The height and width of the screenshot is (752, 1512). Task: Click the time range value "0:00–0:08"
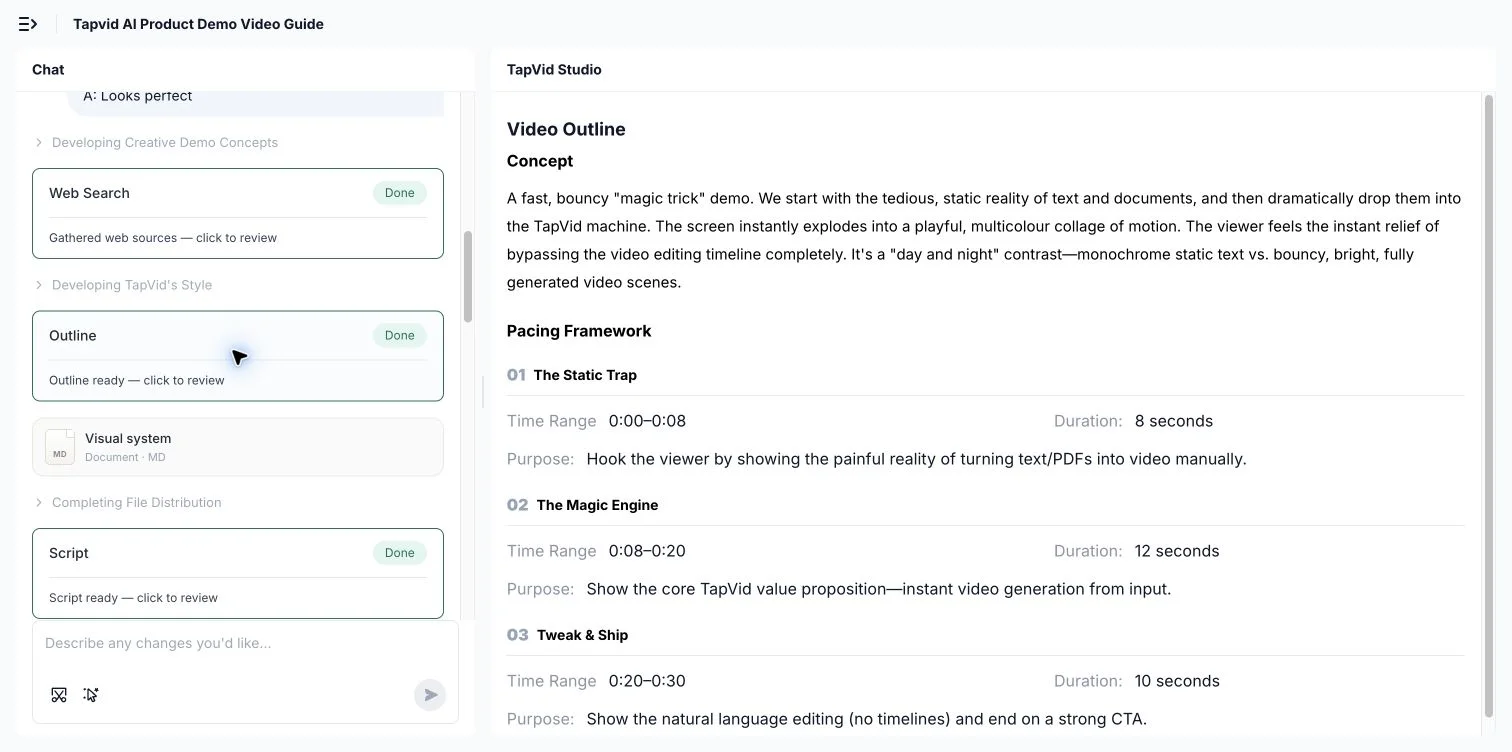[647, 421]
